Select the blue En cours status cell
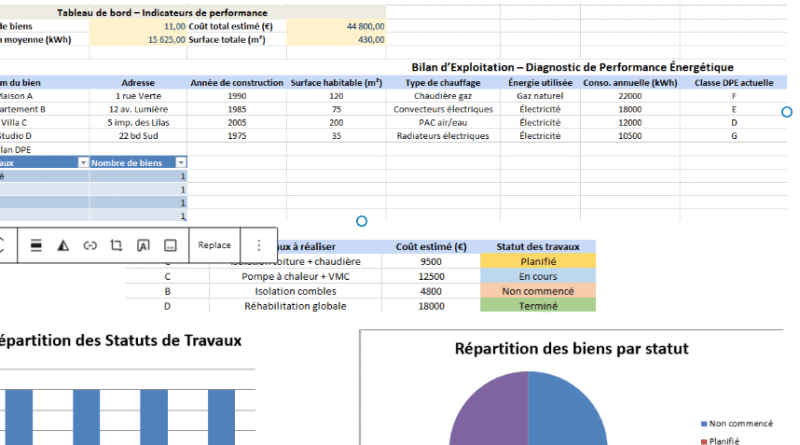Screen dimensions: 800x445 pyautogui.click(x=538, y=276)
